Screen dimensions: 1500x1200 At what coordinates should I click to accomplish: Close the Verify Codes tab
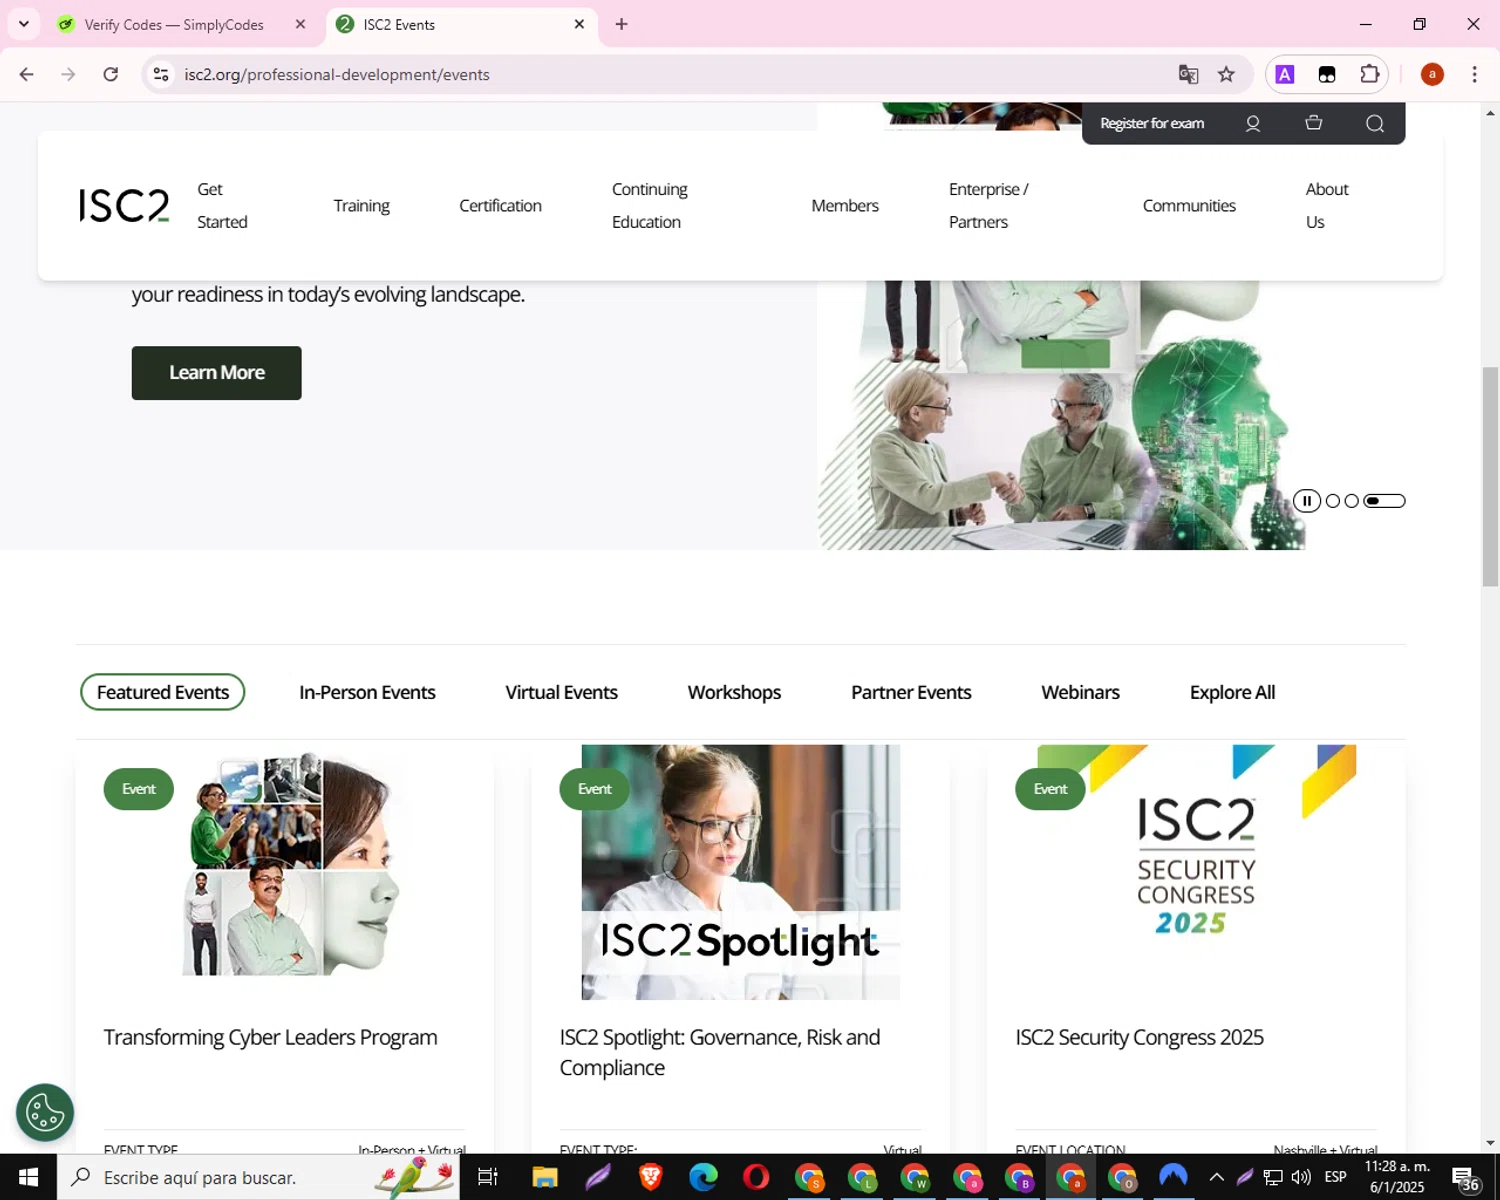[x=300, y=24]
